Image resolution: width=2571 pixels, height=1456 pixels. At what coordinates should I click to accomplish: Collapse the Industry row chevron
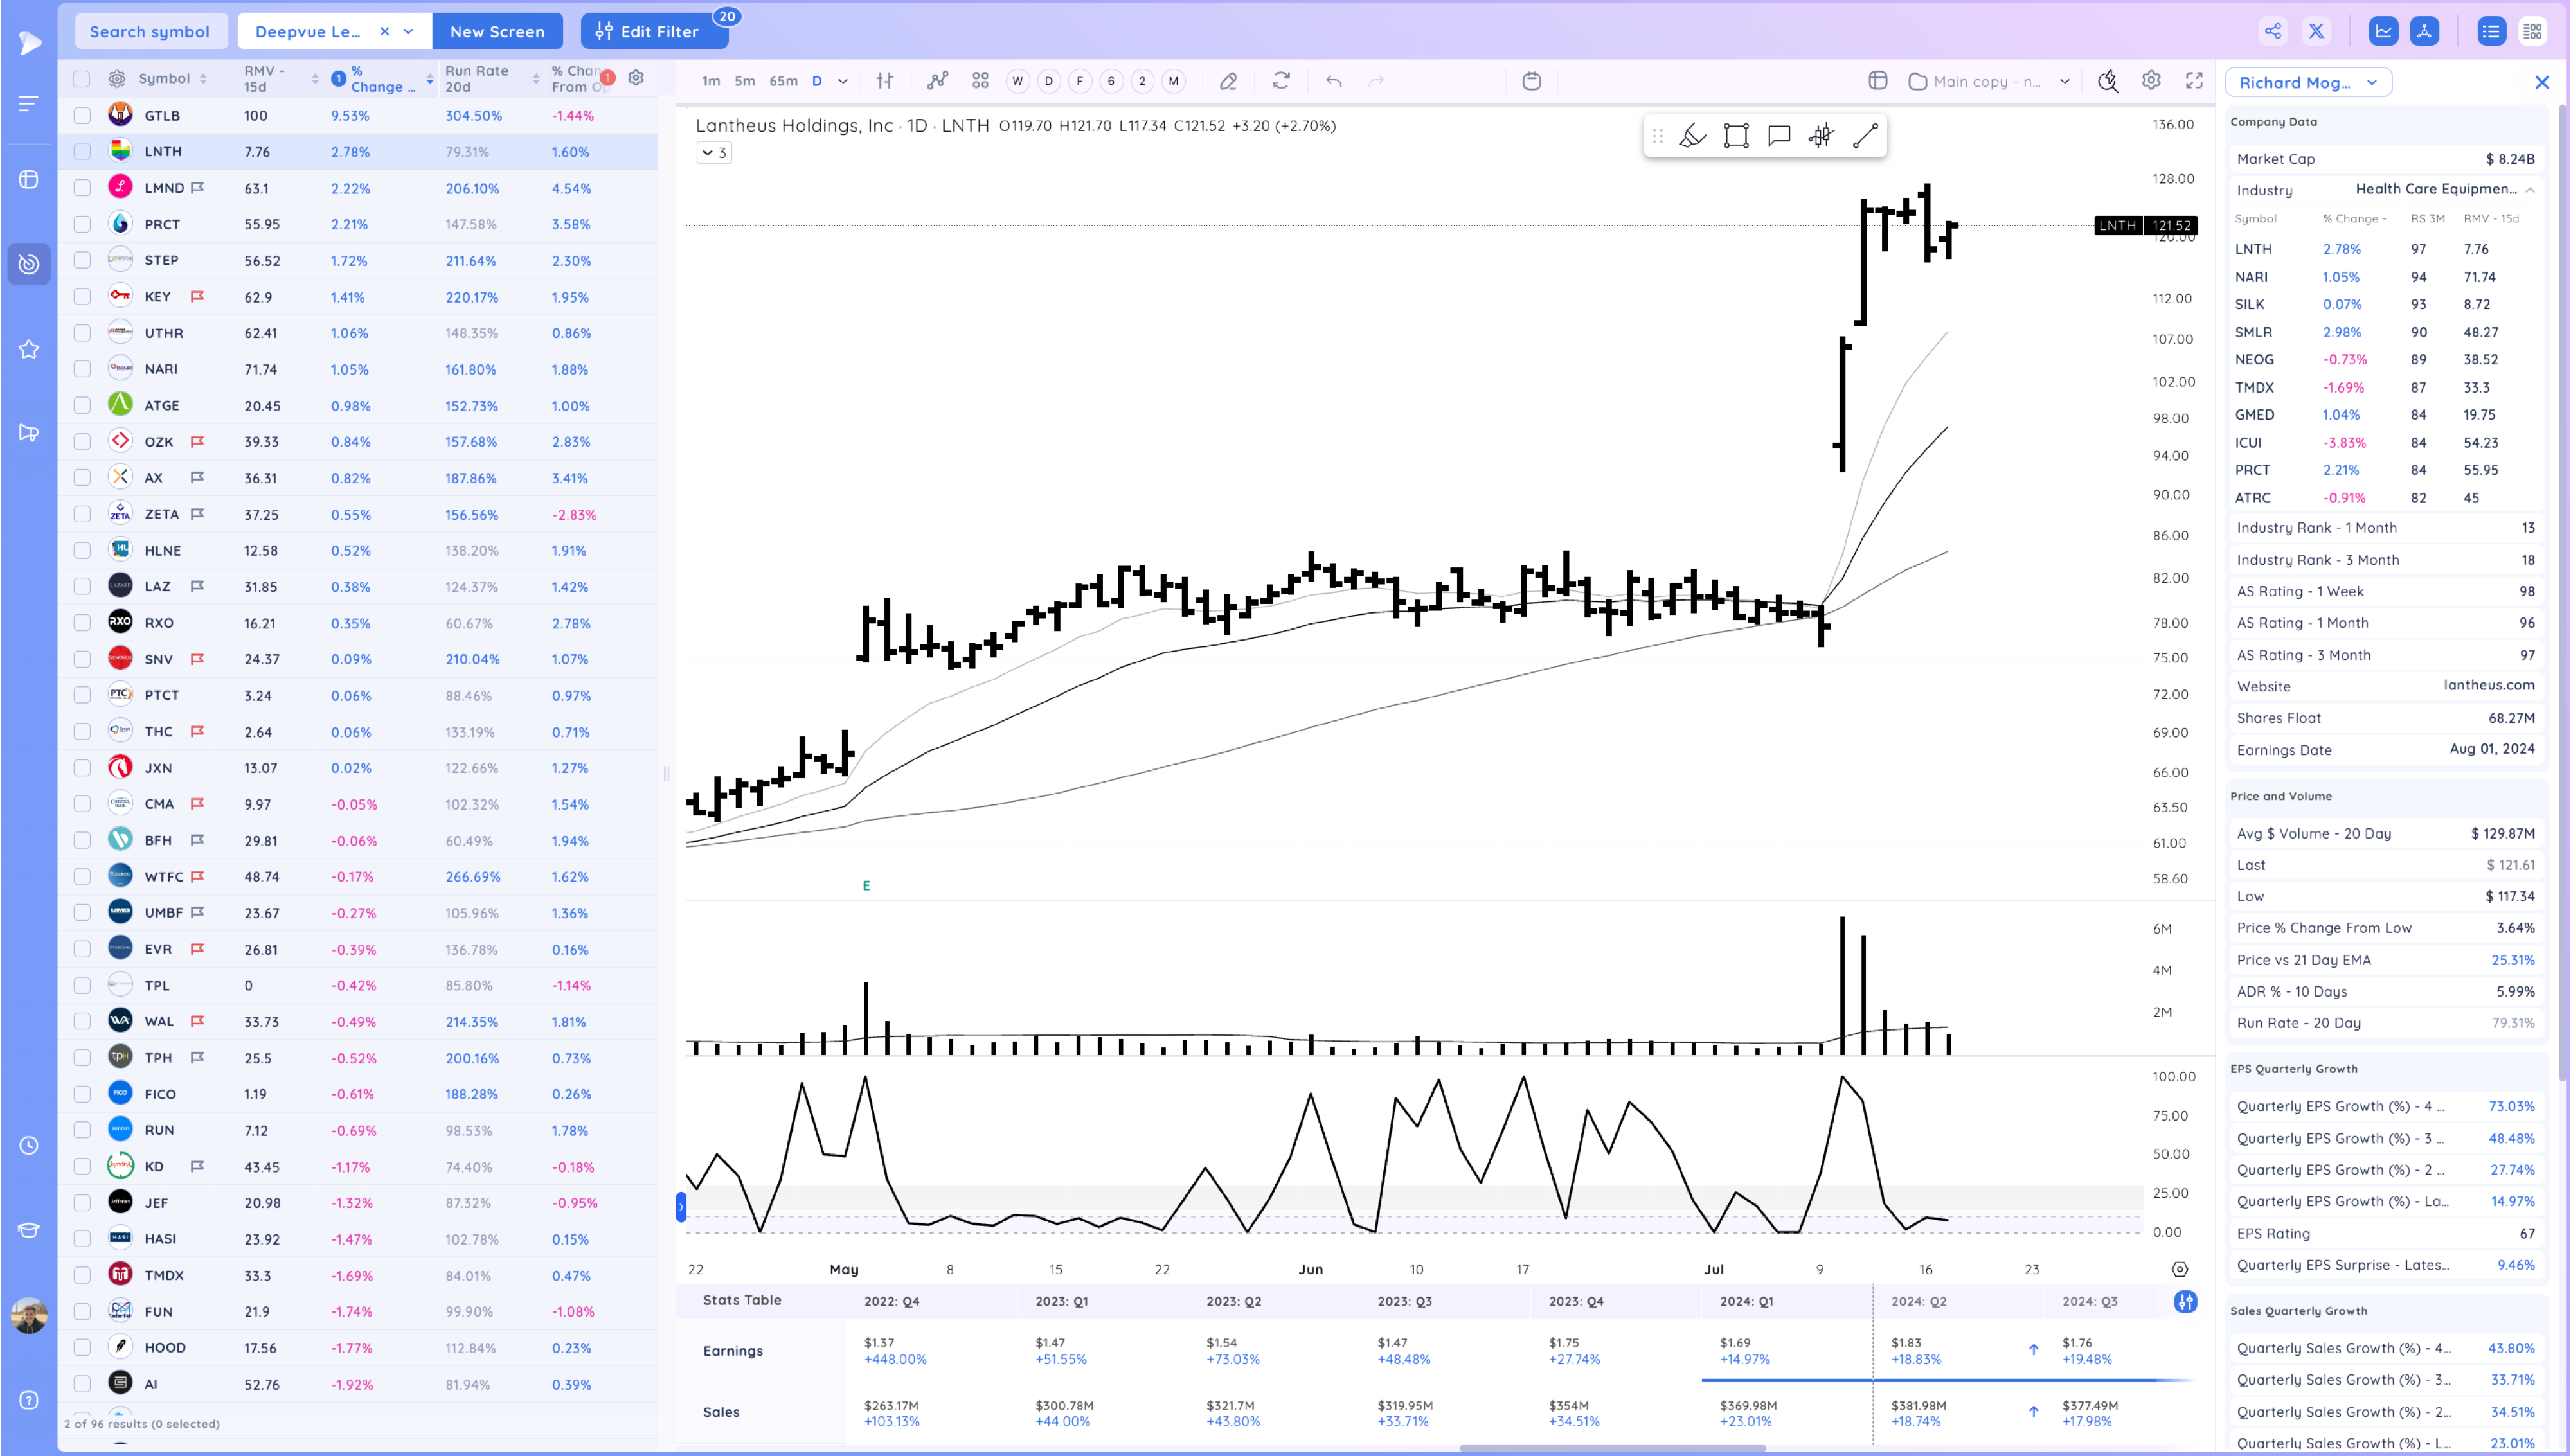coord(2530,189)
